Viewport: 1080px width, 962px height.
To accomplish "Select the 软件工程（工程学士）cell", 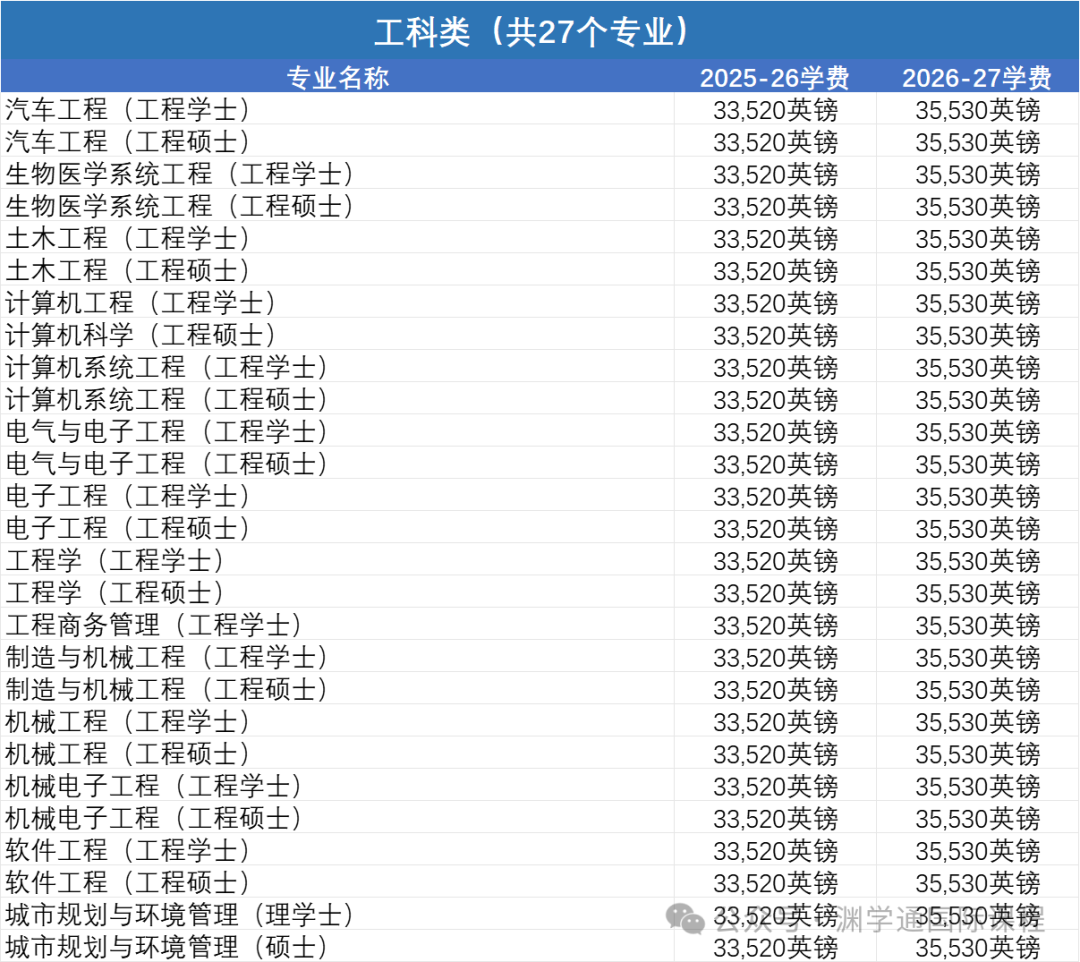I will coord(128,851).
